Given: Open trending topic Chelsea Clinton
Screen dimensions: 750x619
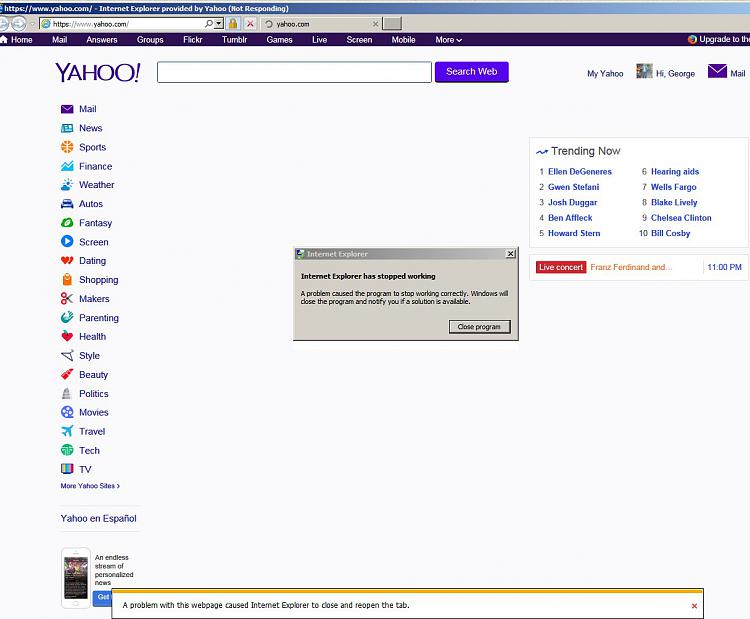Looking at the screenshot, I should tap(681, 218).
